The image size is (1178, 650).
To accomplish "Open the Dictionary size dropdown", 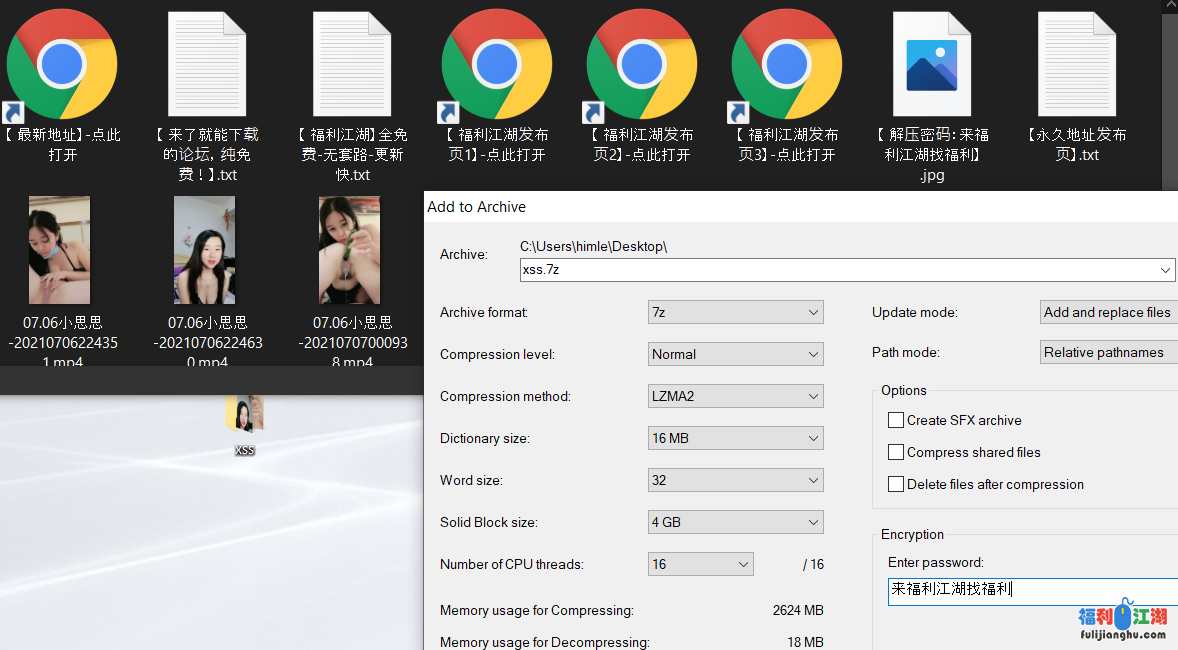I will [x=735, y=438].
